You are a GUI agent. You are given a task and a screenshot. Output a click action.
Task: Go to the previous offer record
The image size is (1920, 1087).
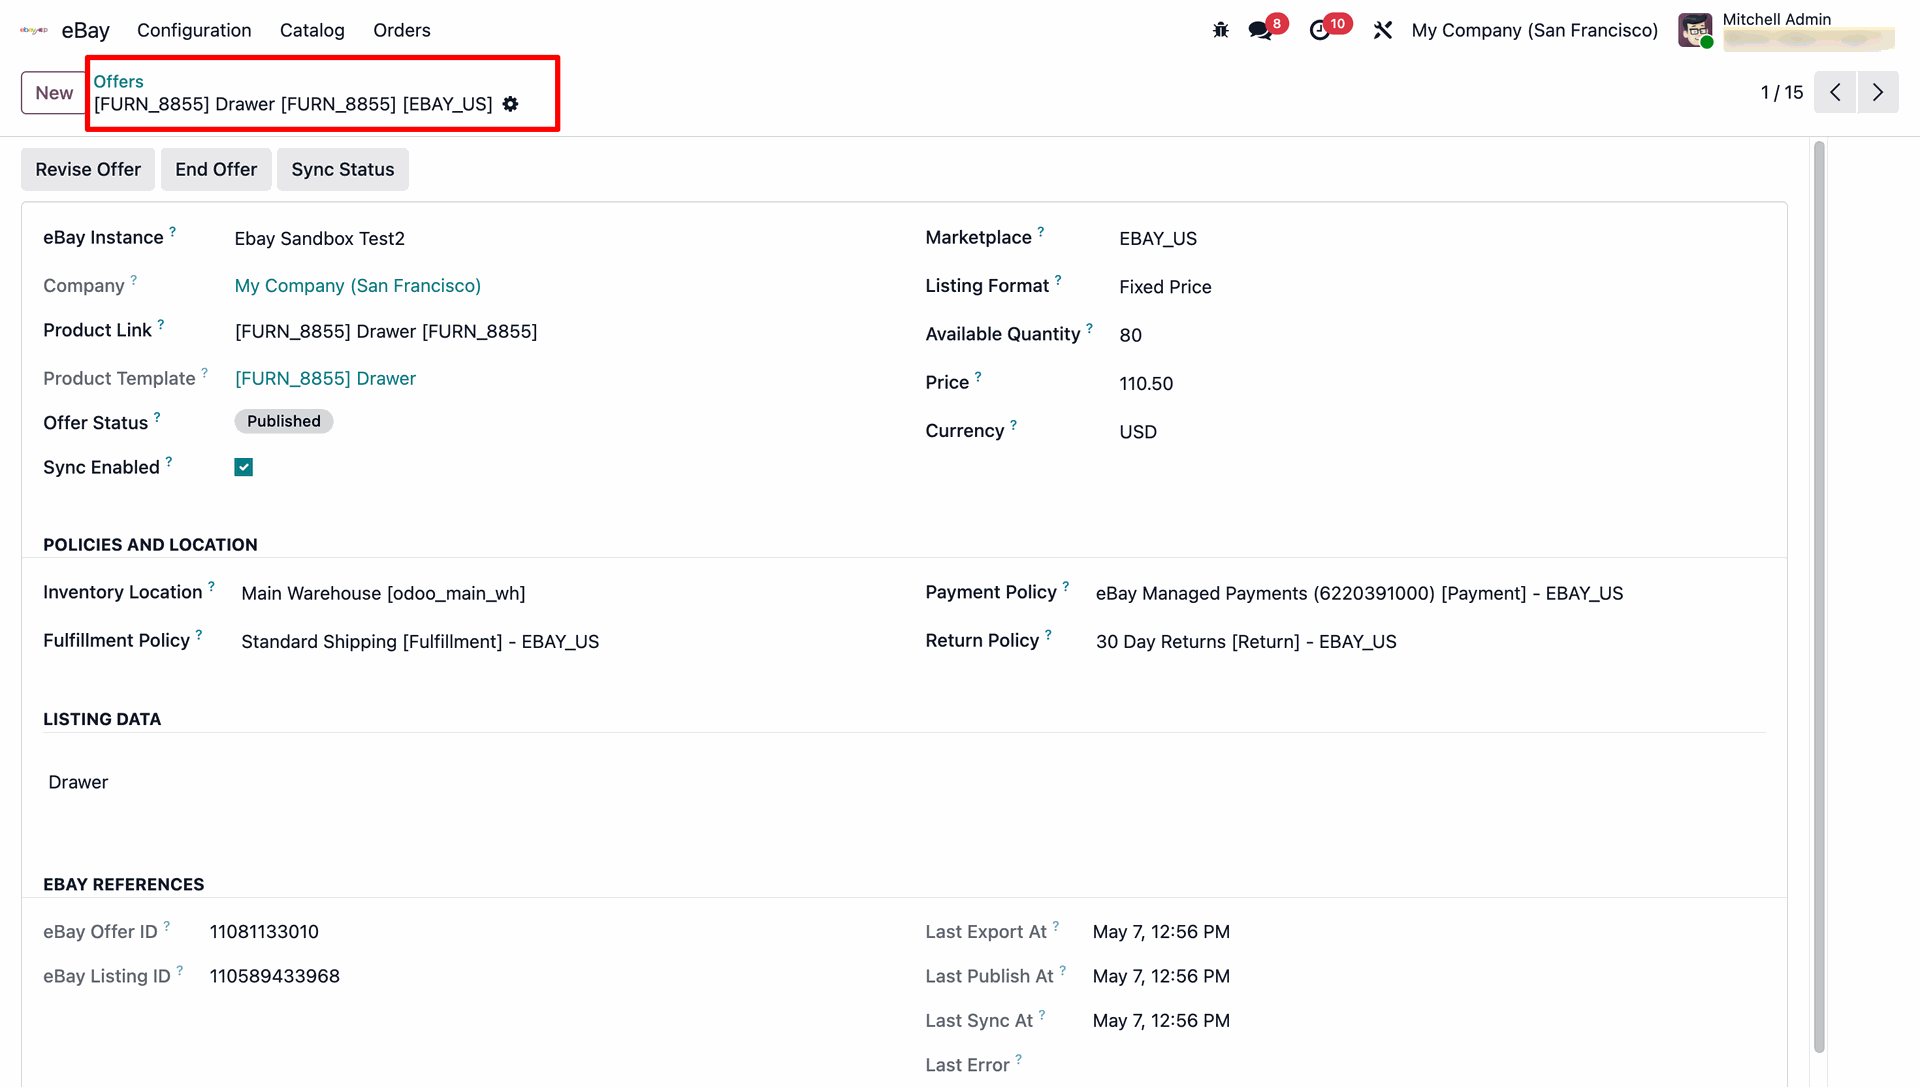(1835, 92)
